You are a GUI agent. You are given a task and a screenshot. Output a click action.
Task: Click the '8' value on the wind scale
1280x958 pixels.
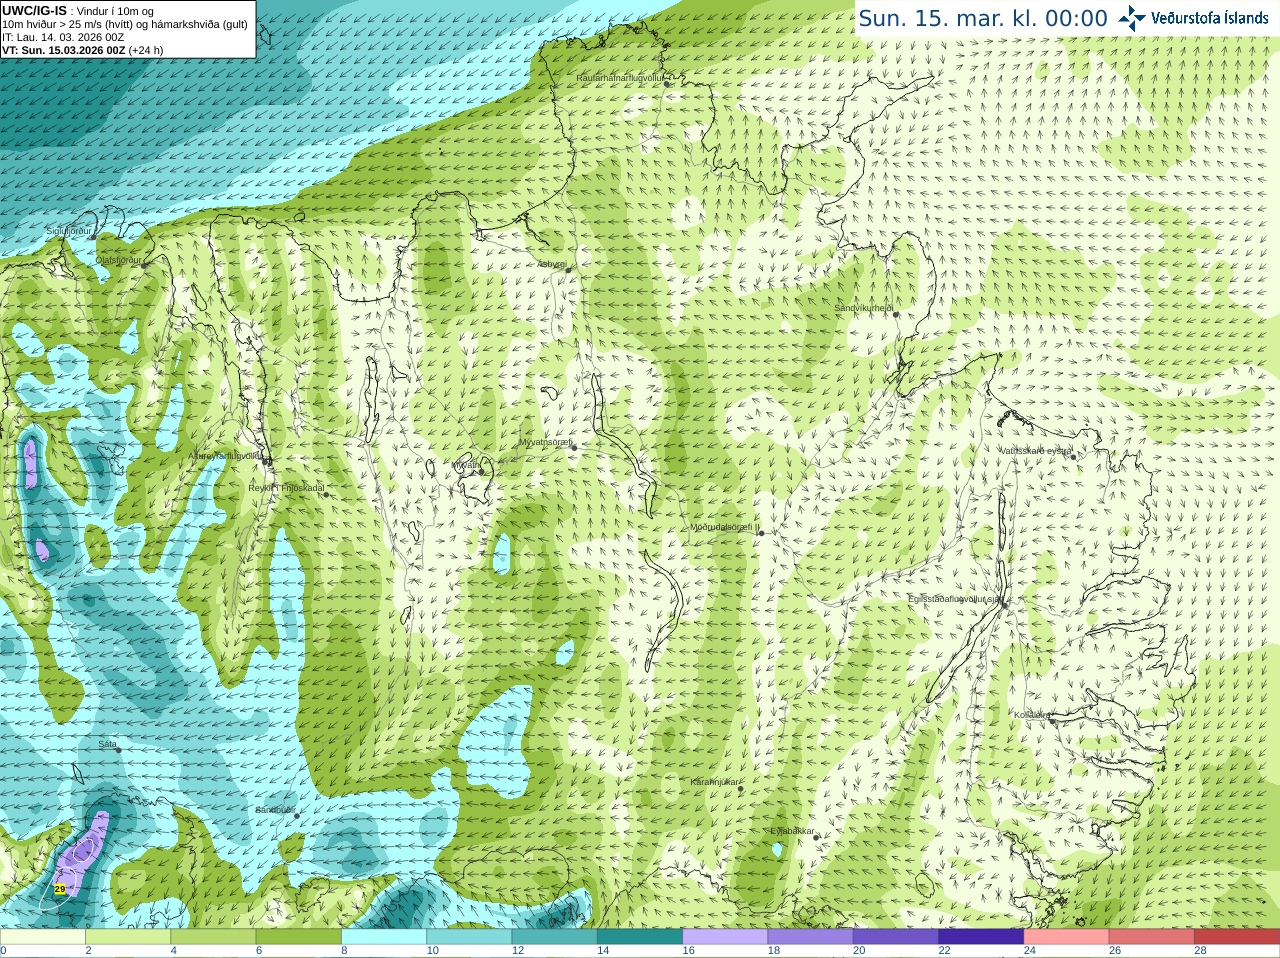[x=344, y=951]
